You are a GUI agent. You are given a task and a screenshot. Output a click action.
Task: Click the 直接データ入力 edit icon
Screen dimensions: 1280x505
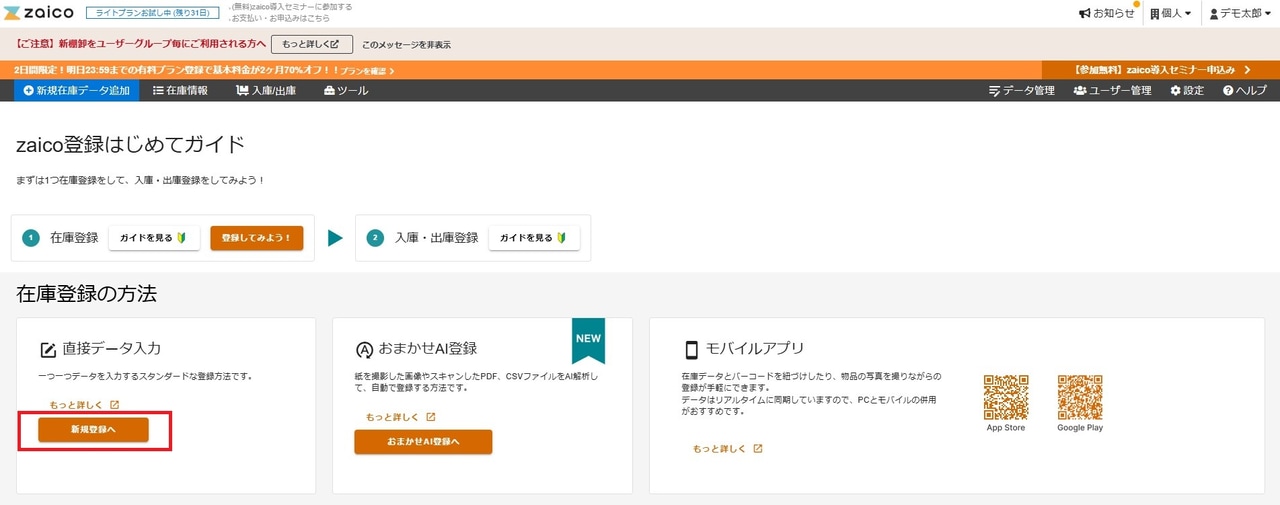pyautogui.click(x=47, y=350)
